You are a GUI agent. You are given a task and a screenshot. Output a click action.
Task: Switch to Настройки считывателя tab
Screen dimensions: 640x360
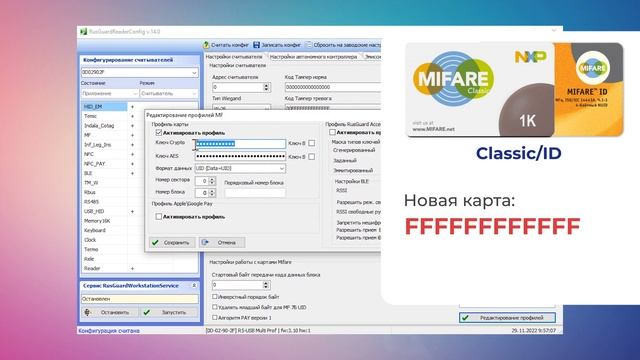(x=233, y=57)
